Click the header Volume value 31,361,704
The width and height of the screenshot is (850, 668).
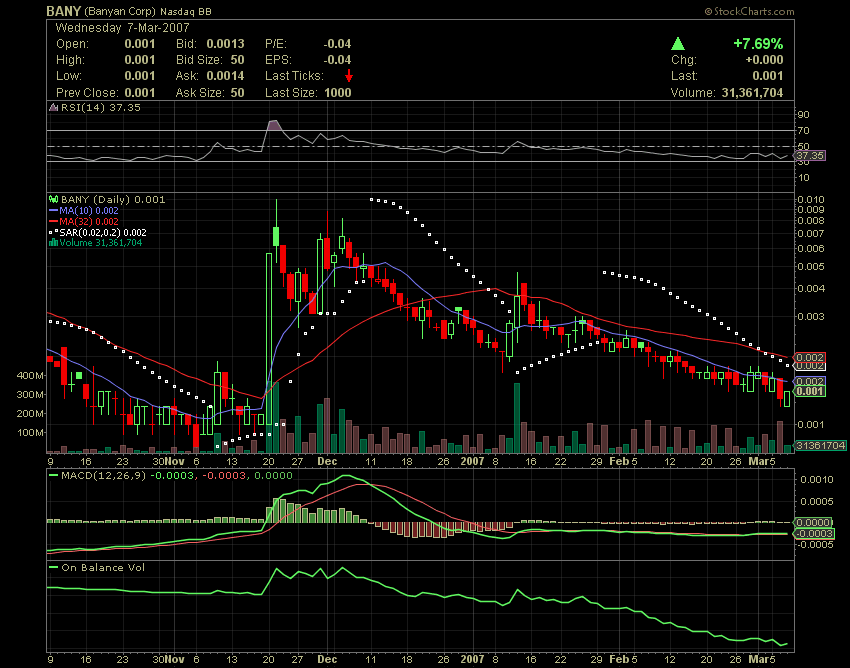(x=752, y=93)
